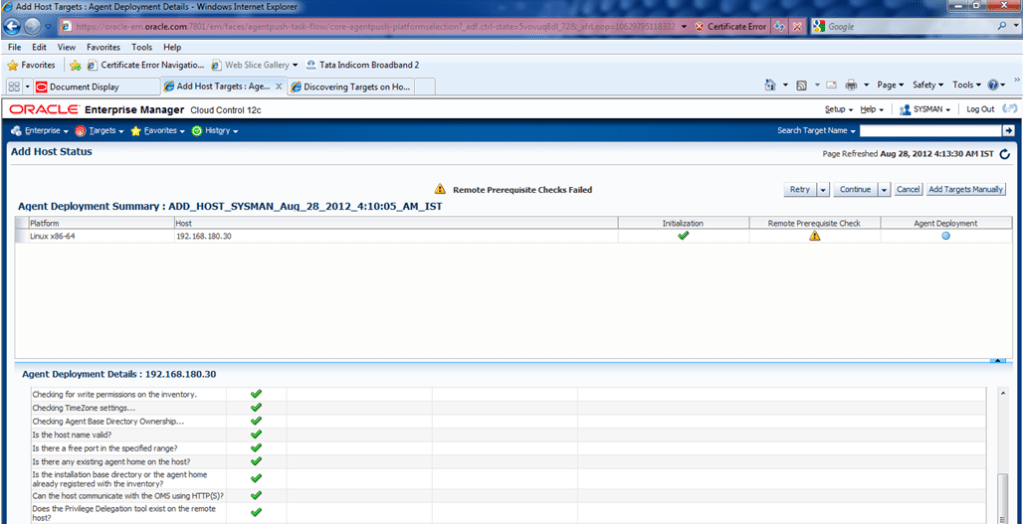This screenshot has height=524, width=1024.
Task: Click the Search Target Name input field
Action: coord(930,131)
